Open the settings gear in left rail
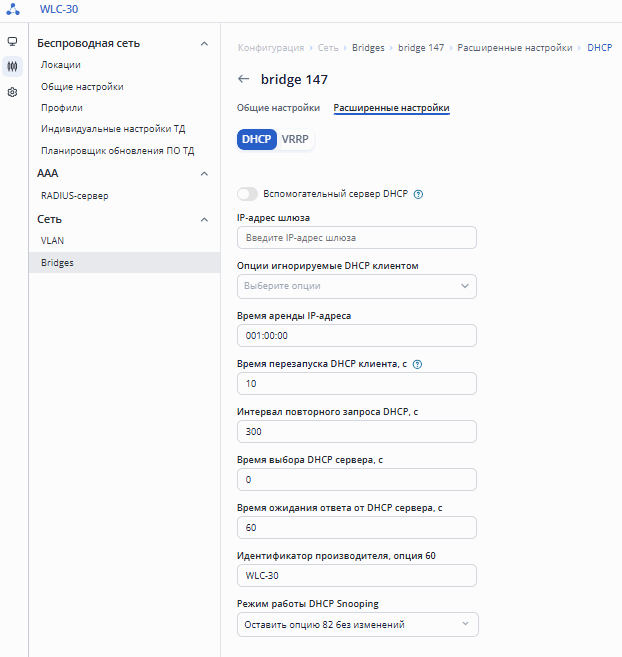This screenshot has width=622, height=657. tap(12, 92)
